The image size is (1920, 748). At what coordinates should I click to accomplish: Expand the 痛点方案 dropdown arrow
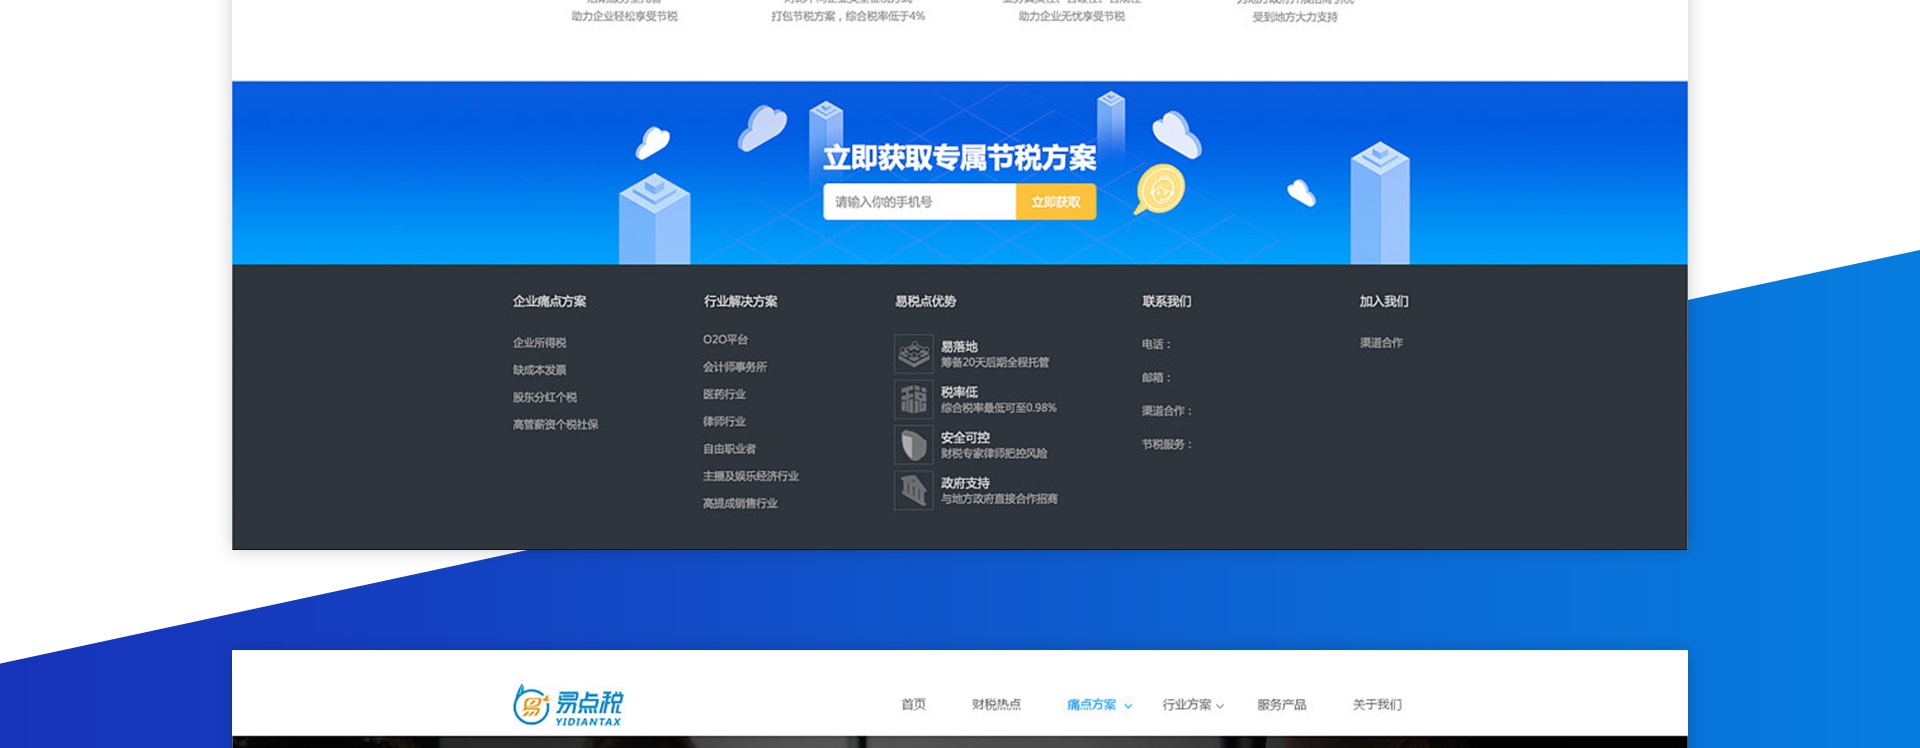click(1128, 706)
